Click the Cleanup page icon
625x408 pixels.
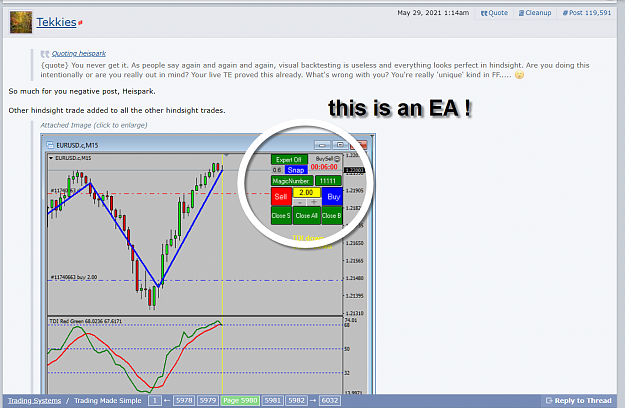click(521, 13)
